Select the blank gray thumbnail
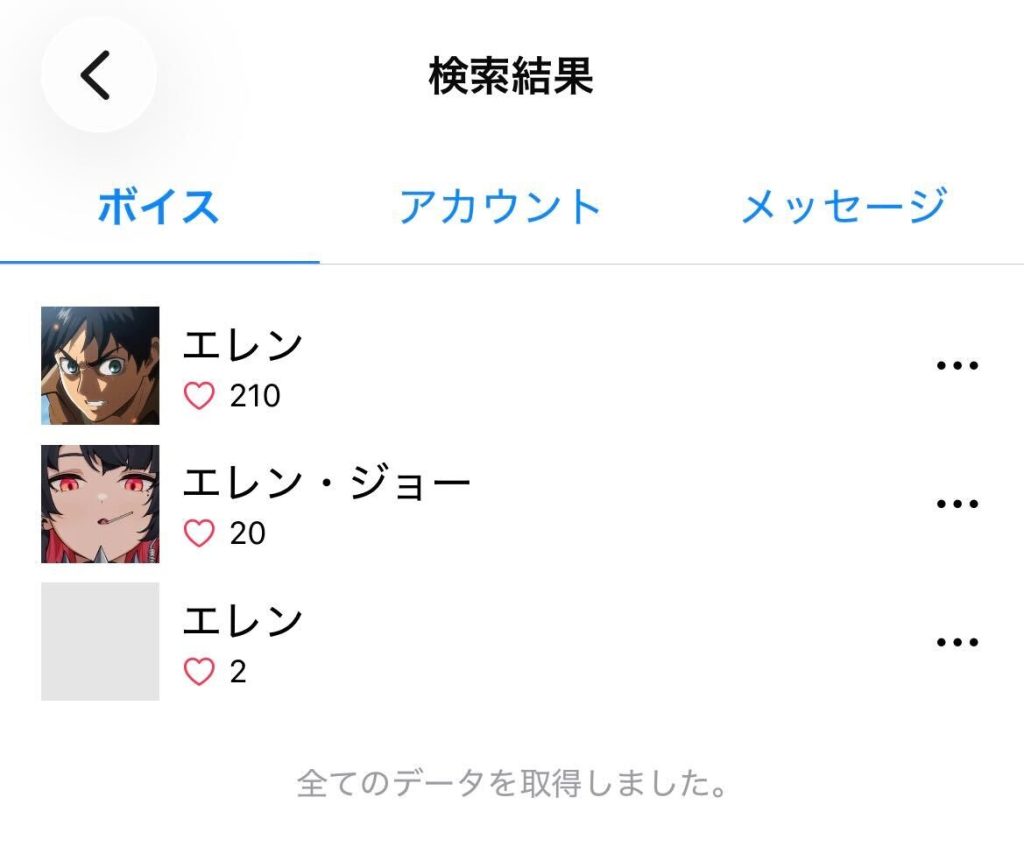The height and width of the screenshot is (861, 1024). tap(100, 642)
